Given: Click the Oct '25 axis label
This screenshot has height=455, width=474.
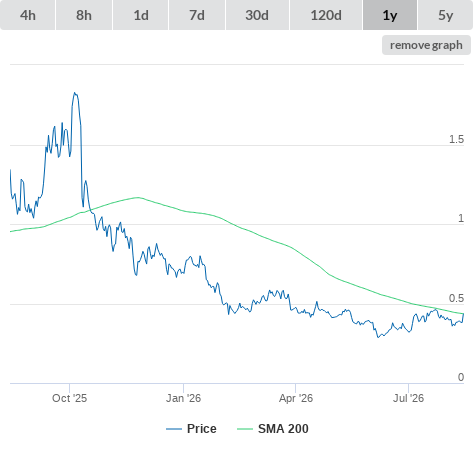Looking at the screenshot, I should click(69, 398).
